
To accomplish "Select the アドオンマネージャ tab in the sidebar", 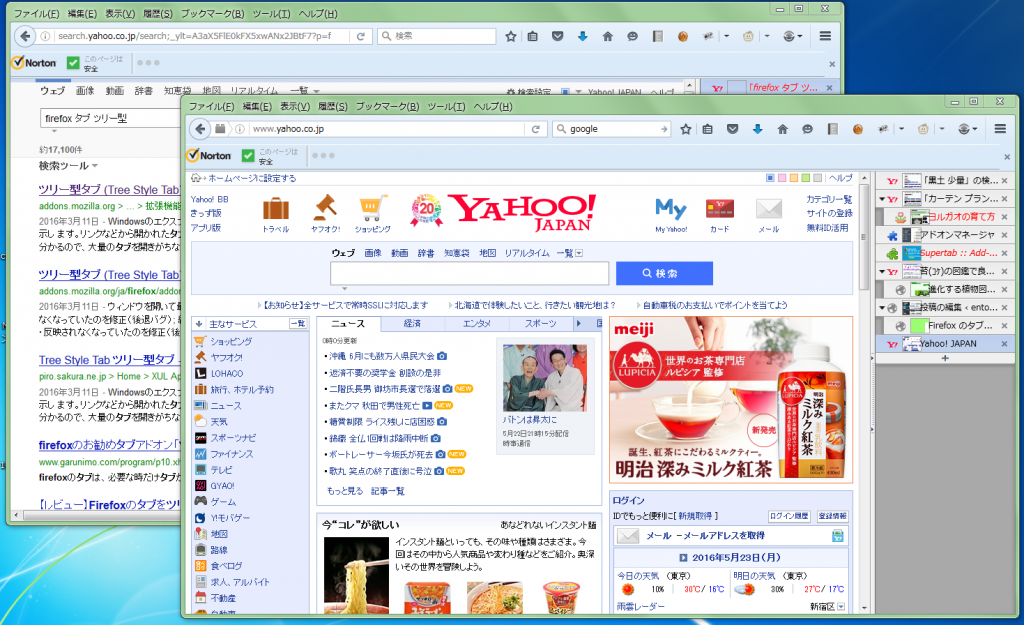I will tap(944, 235).
